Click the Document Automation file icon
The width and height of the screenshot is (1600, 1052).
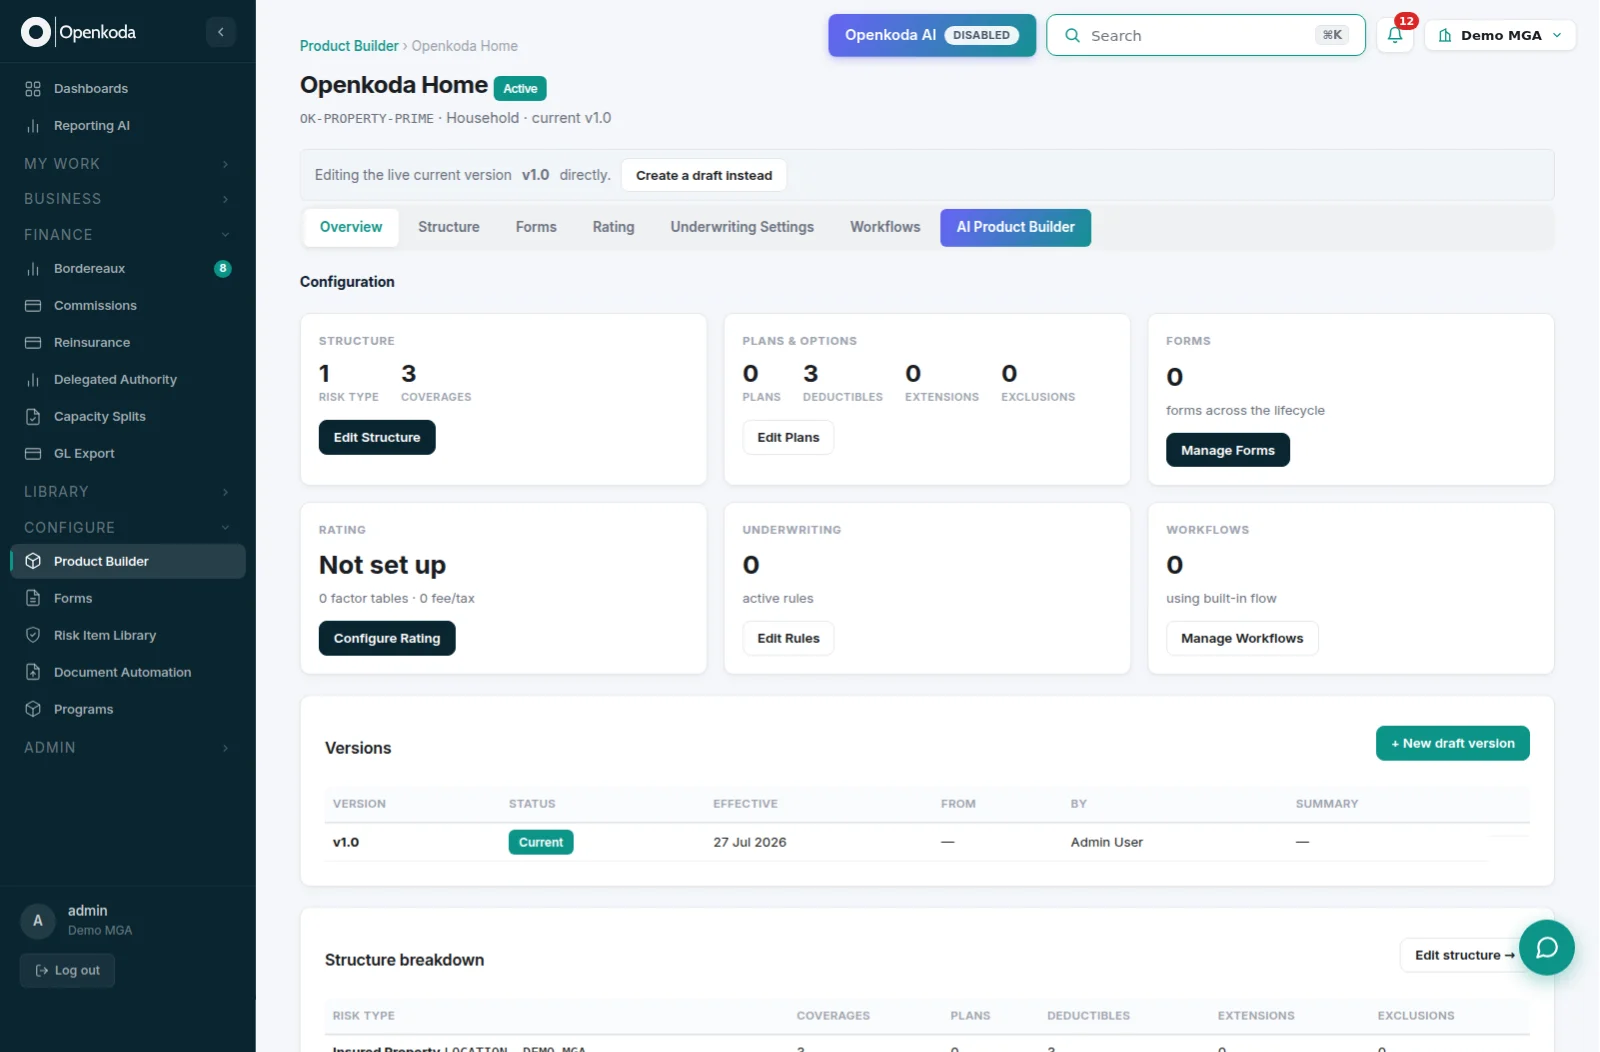pyautogui.click(x=33, y=673)
